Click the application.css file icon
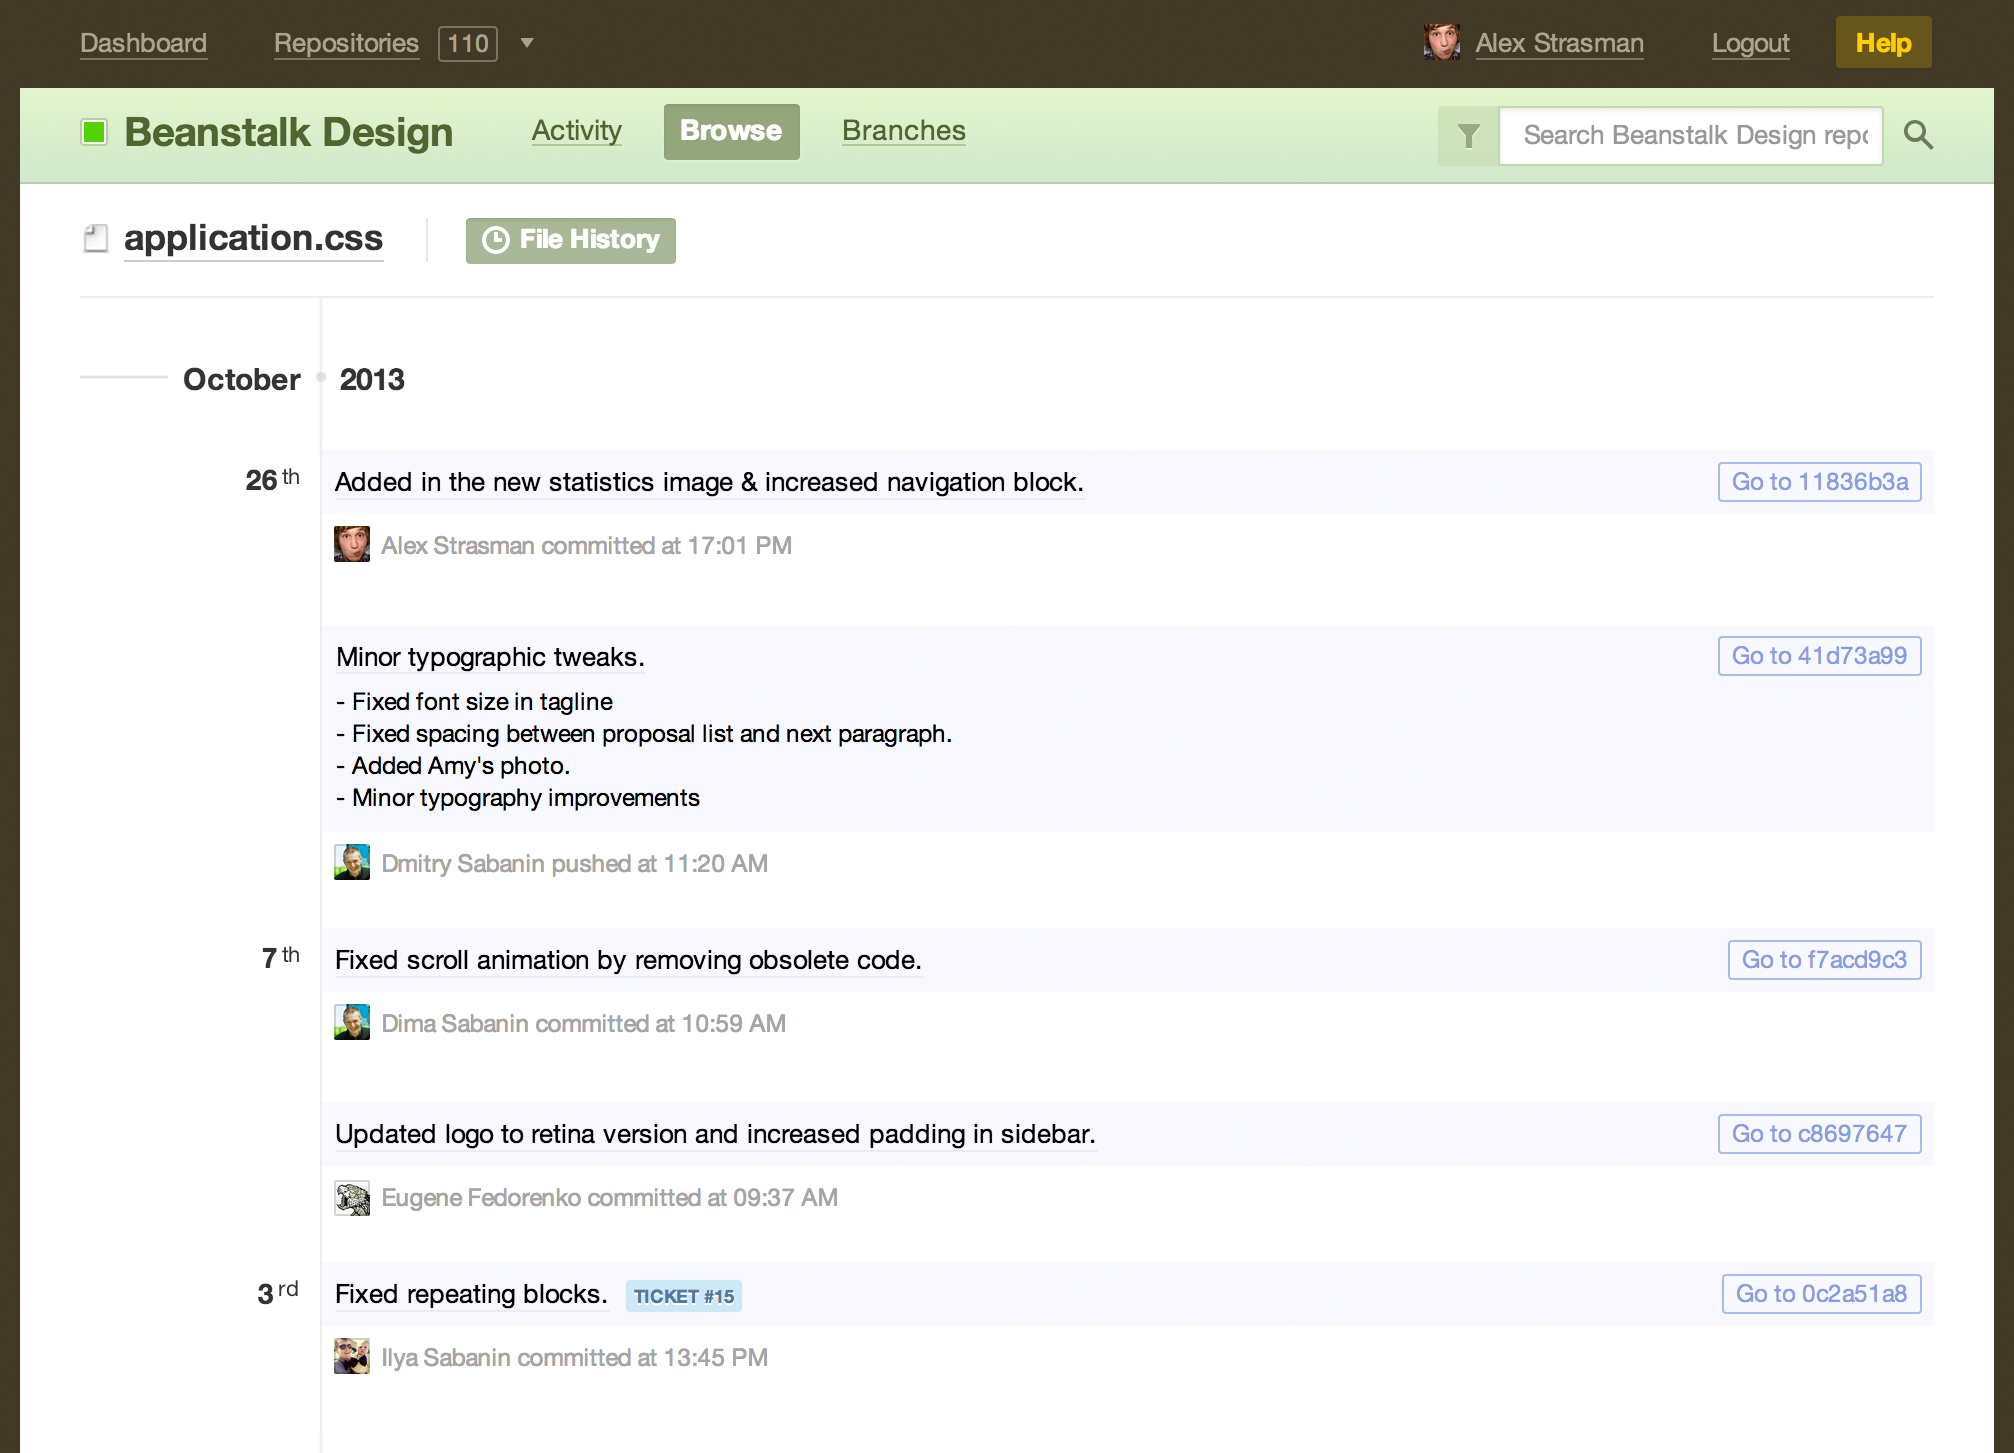This screenshot has height=1453, width=2014. (96, 238)
